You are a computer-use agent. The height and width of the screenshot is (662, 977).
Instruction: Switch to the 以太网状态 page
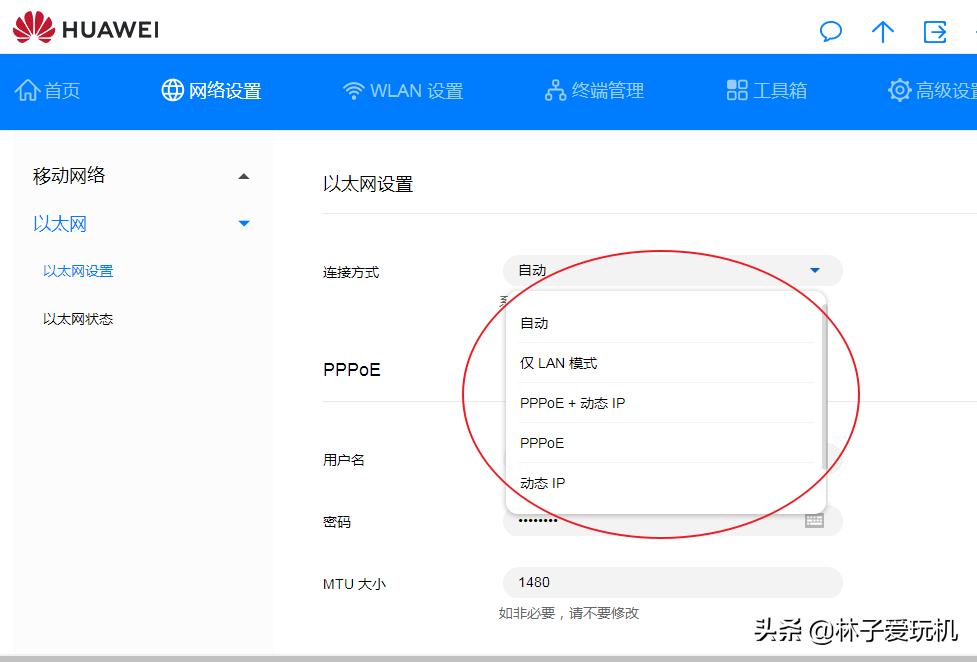click(77, 318)
